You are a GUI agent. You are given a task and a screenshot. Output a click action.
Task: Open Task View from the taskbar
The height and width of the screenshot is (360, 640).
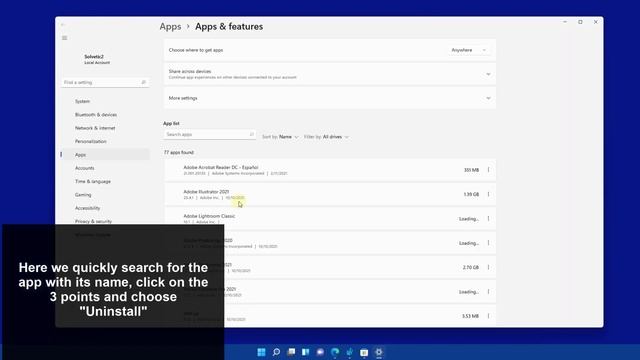291,352
